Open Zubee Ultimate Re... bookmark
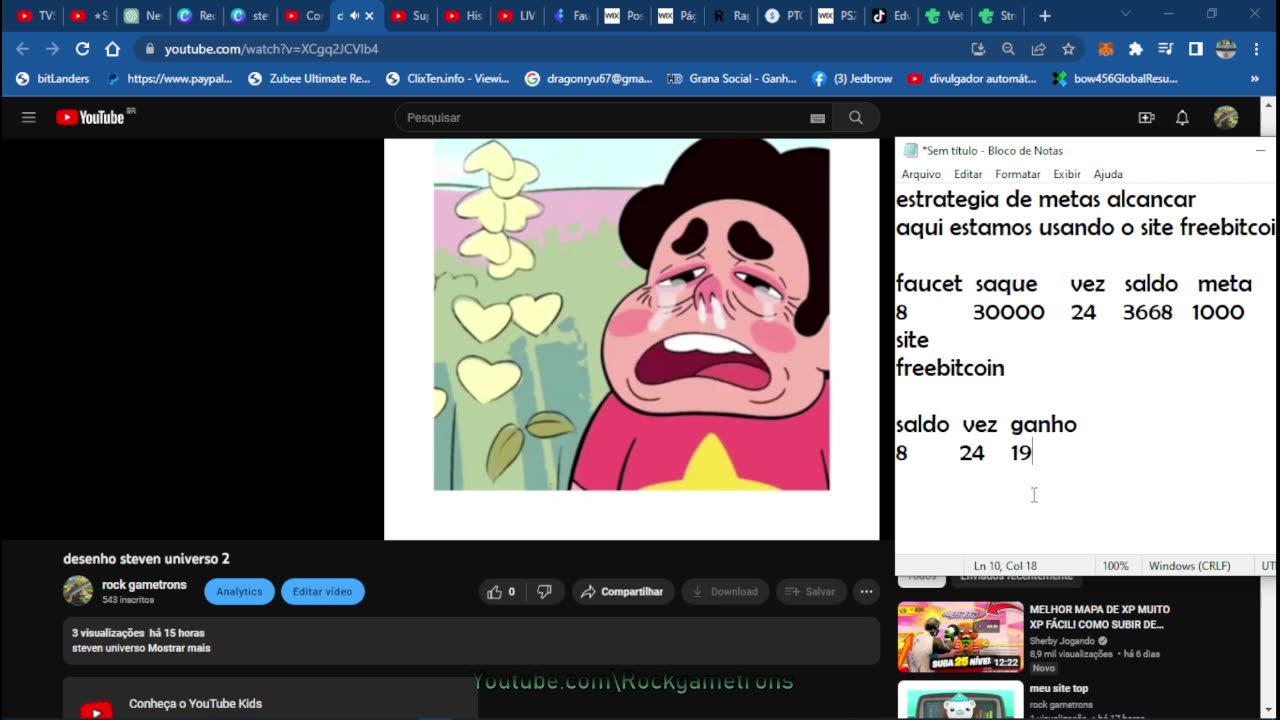Screen dimensions: 1280x720 point(310,78)
